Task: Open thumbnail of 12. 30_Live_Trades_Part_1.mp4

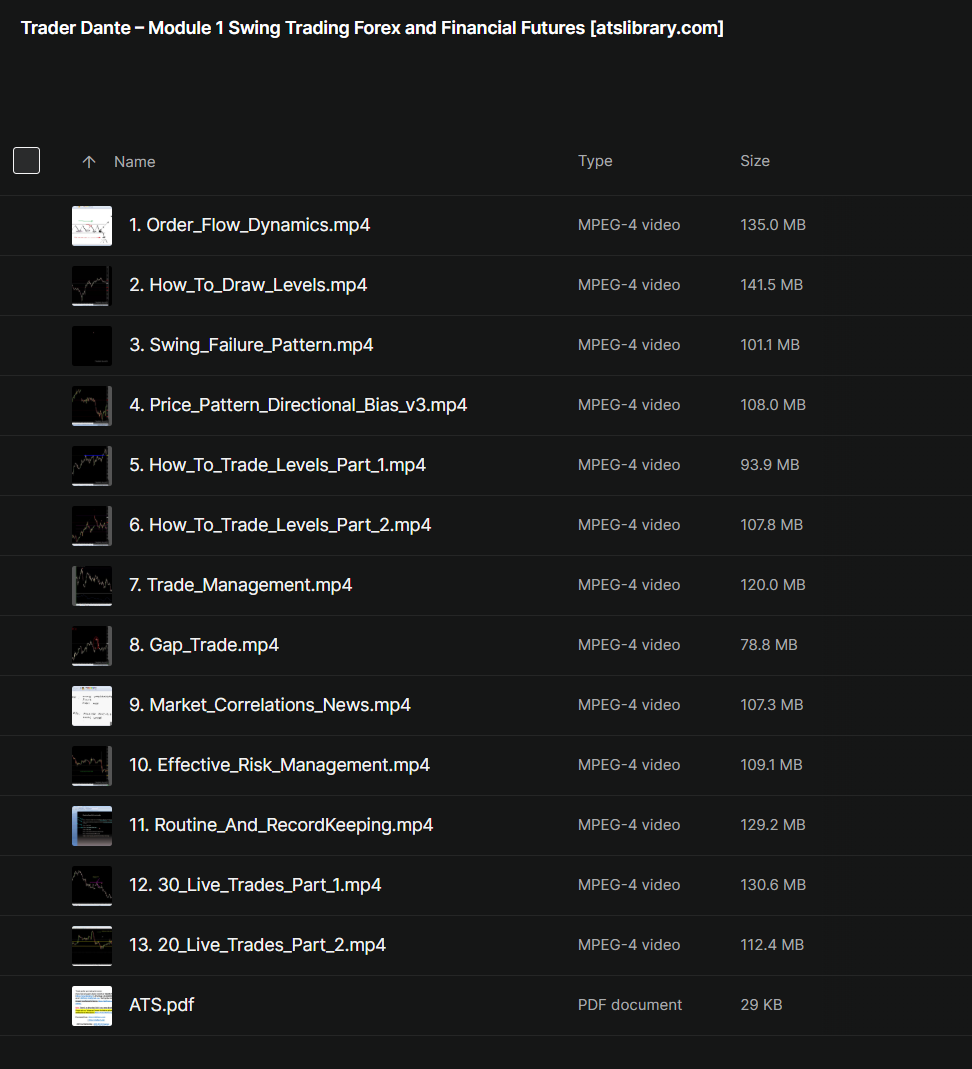Action: [92, 886]
